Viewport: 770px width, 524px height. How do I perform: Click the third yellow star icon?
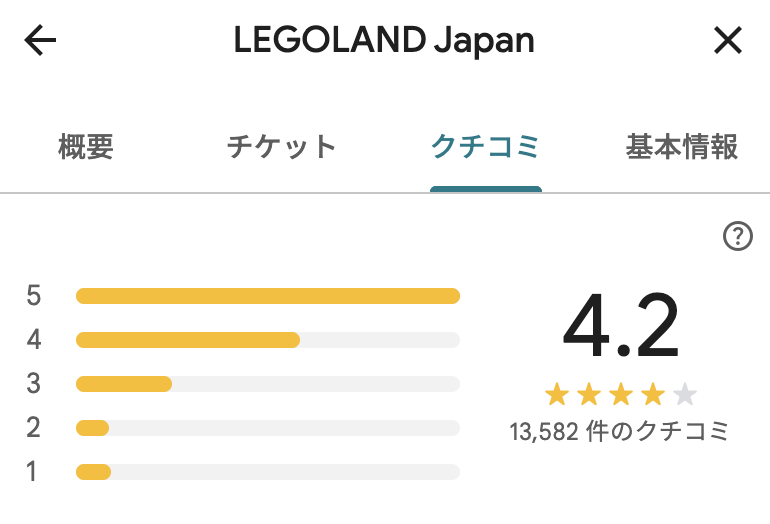tap(621, 394)
